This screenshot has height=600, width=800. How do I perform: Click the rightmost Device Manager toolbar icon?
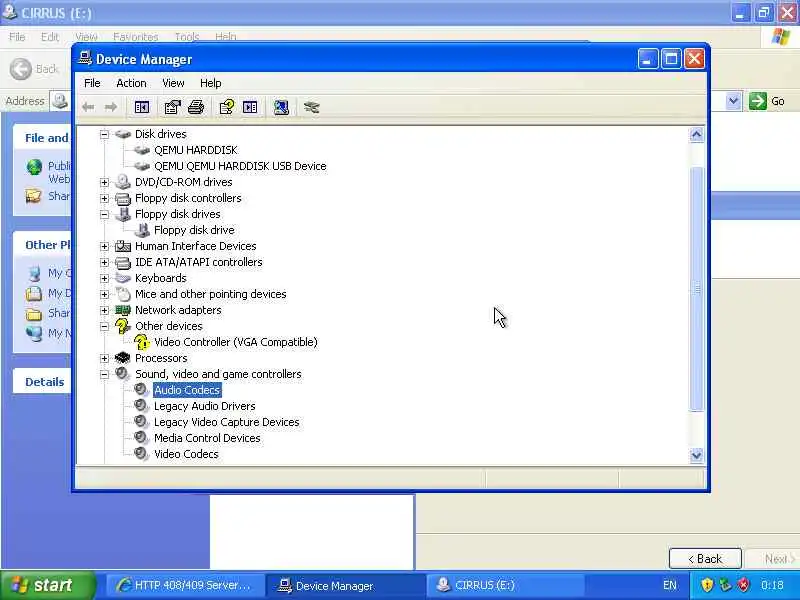(x=311, y=107)
